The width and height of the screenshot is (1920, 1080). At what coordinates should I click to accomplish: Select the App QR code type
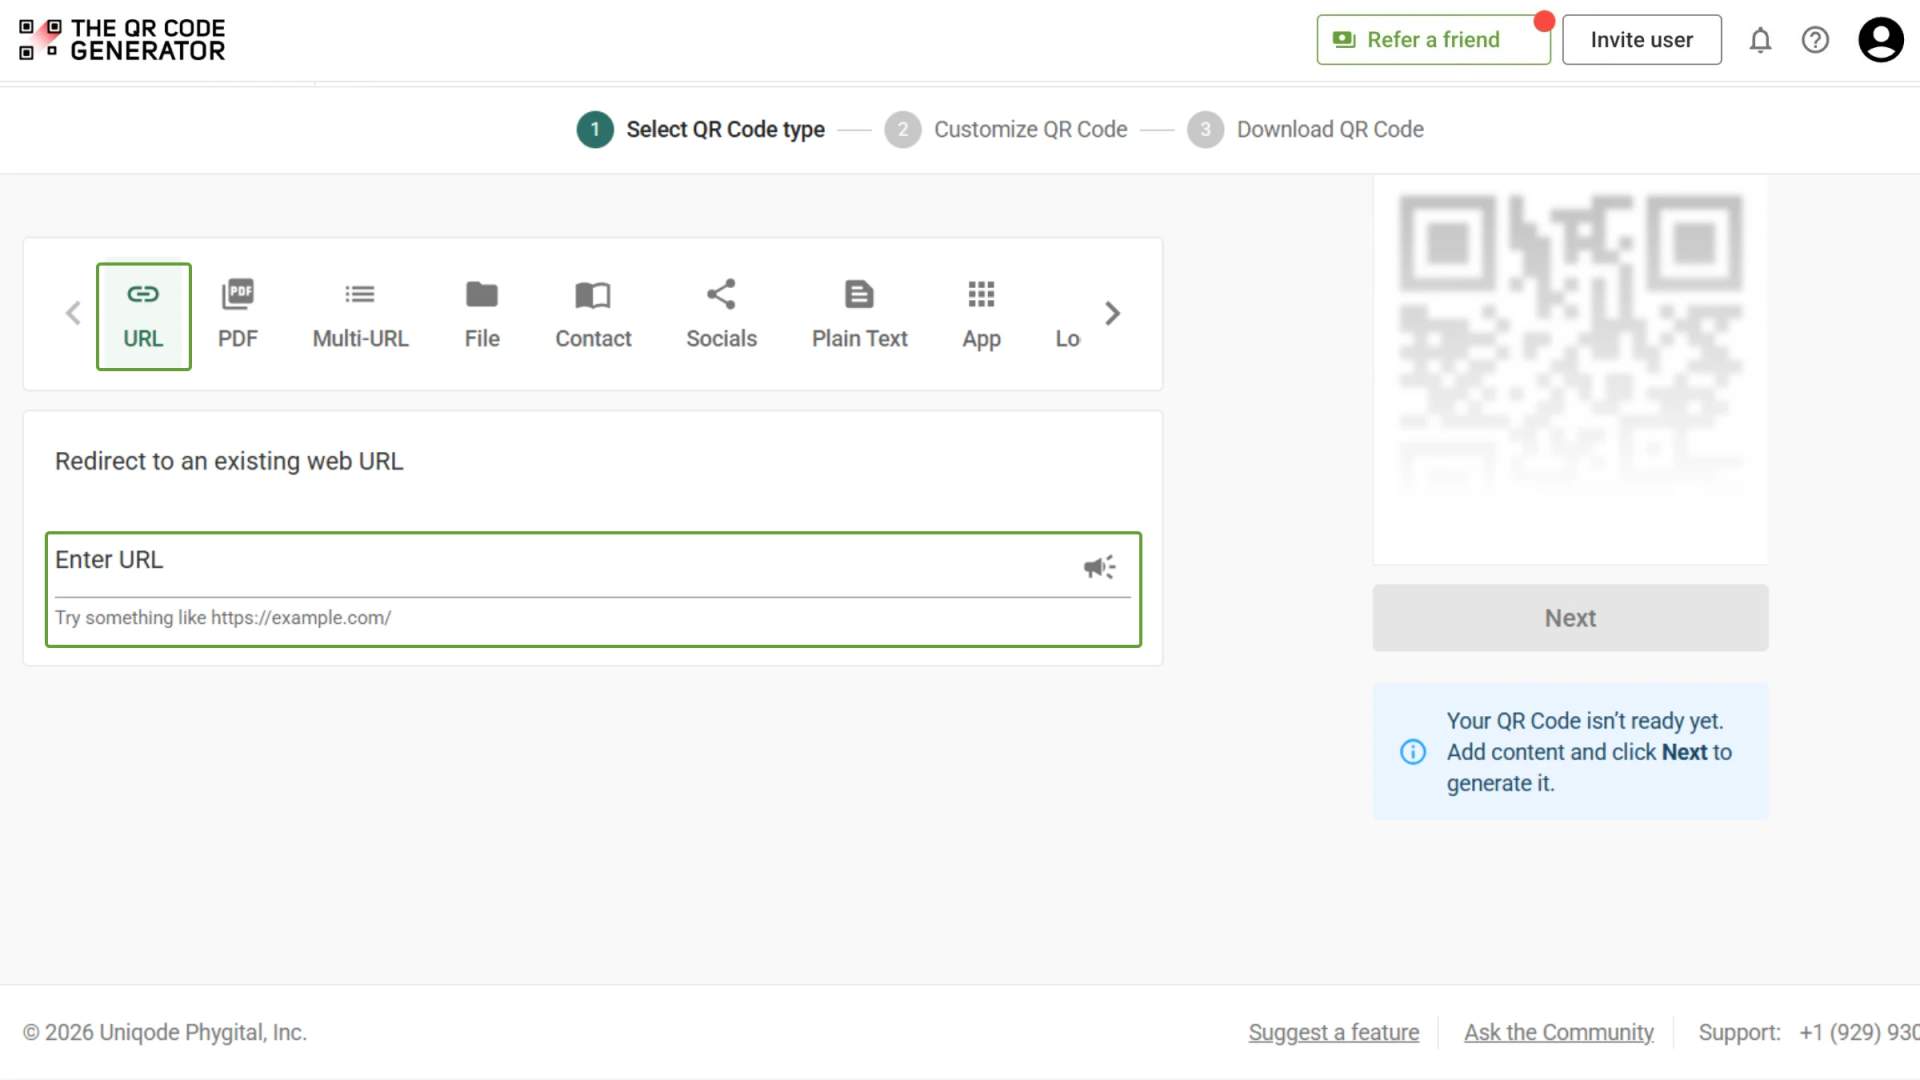point(981,316)
